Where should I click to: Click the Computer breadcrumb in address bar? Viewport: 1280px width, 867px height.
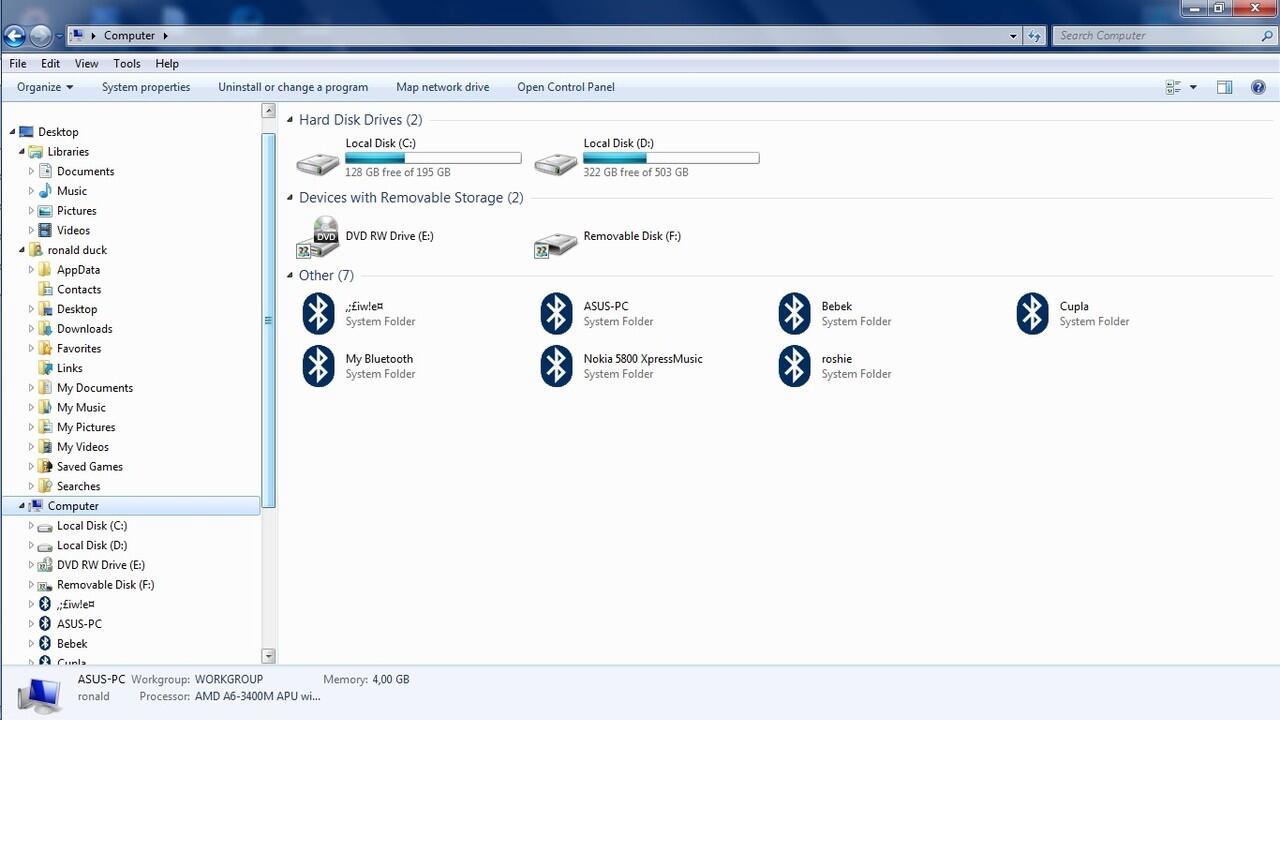(130, 36)
